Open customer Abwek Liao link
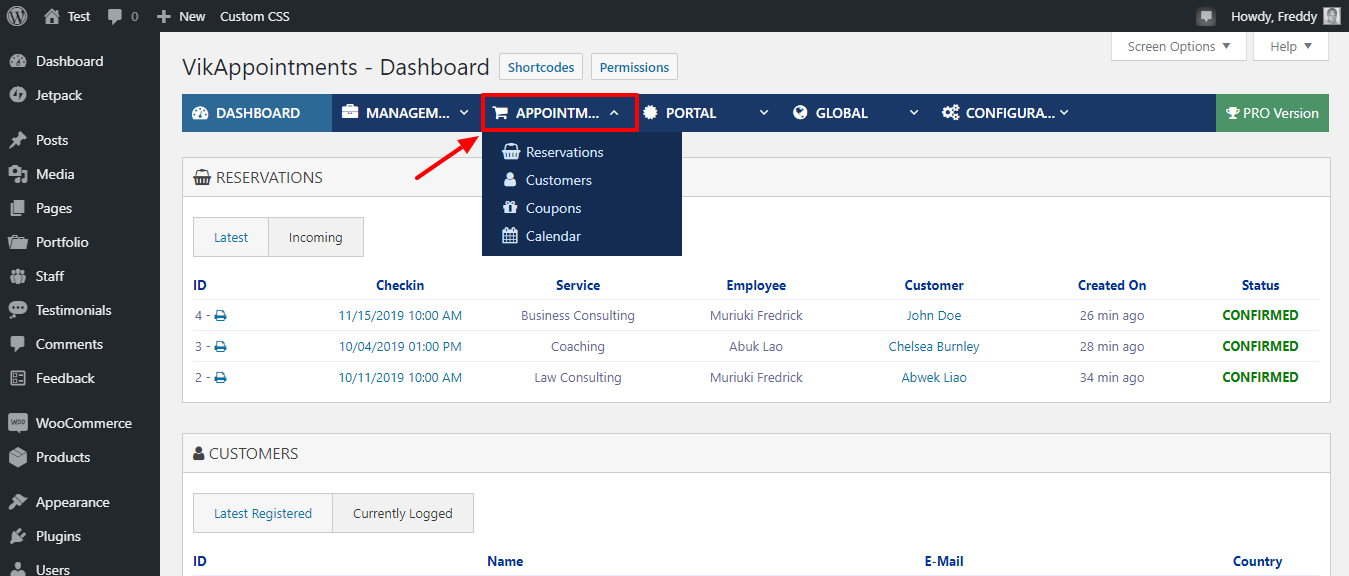Image resolution: width=1349 pixels, height=576 pixels. [934, 378]
